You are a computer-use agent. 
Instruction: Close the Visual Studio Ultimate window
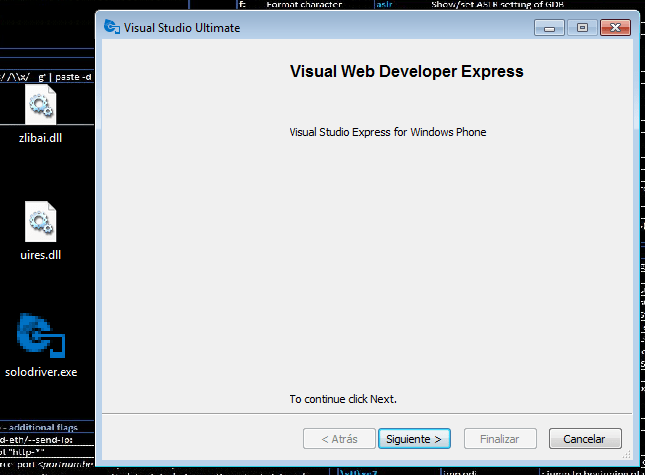click(x=615, y=28)
